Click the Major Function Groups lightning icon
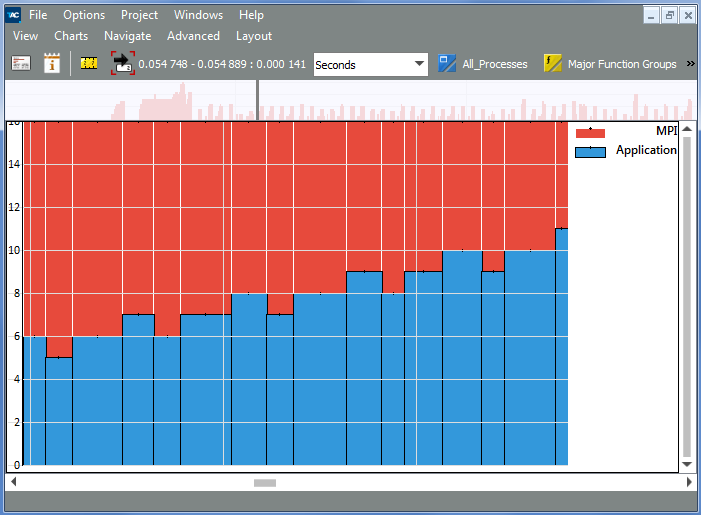Screen dimensions: 701x515 552,64
